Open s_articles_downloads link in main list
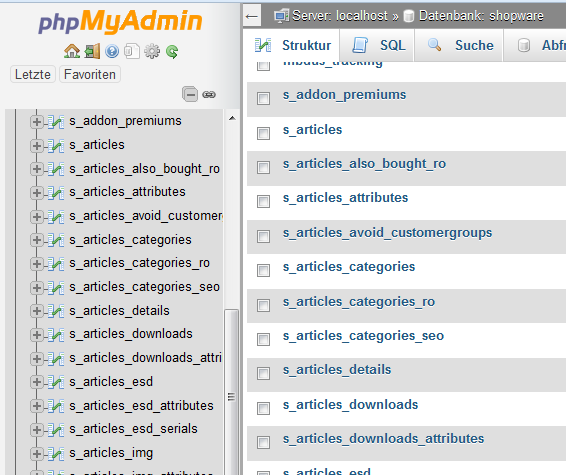566x475 pixels. coord(351,405)
